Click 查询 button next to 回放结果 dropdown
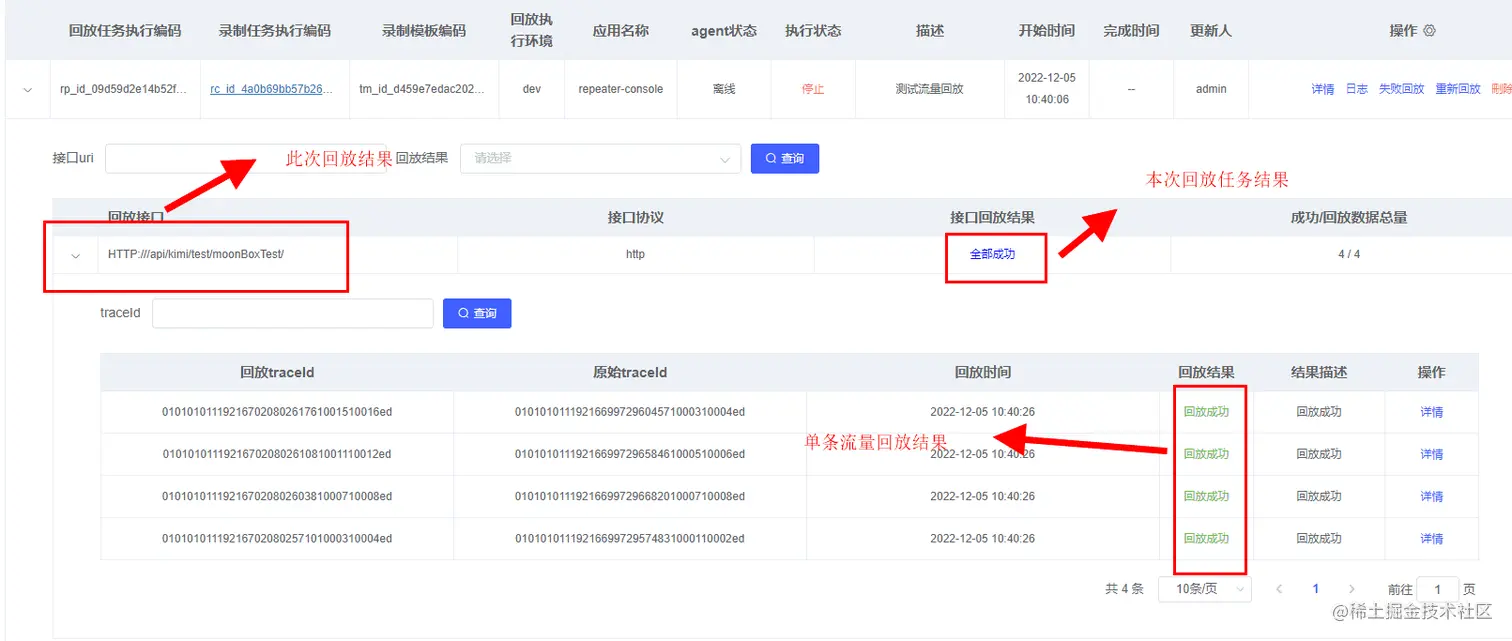The width and height of the screenshot is (1512, 641). (785, 158)
